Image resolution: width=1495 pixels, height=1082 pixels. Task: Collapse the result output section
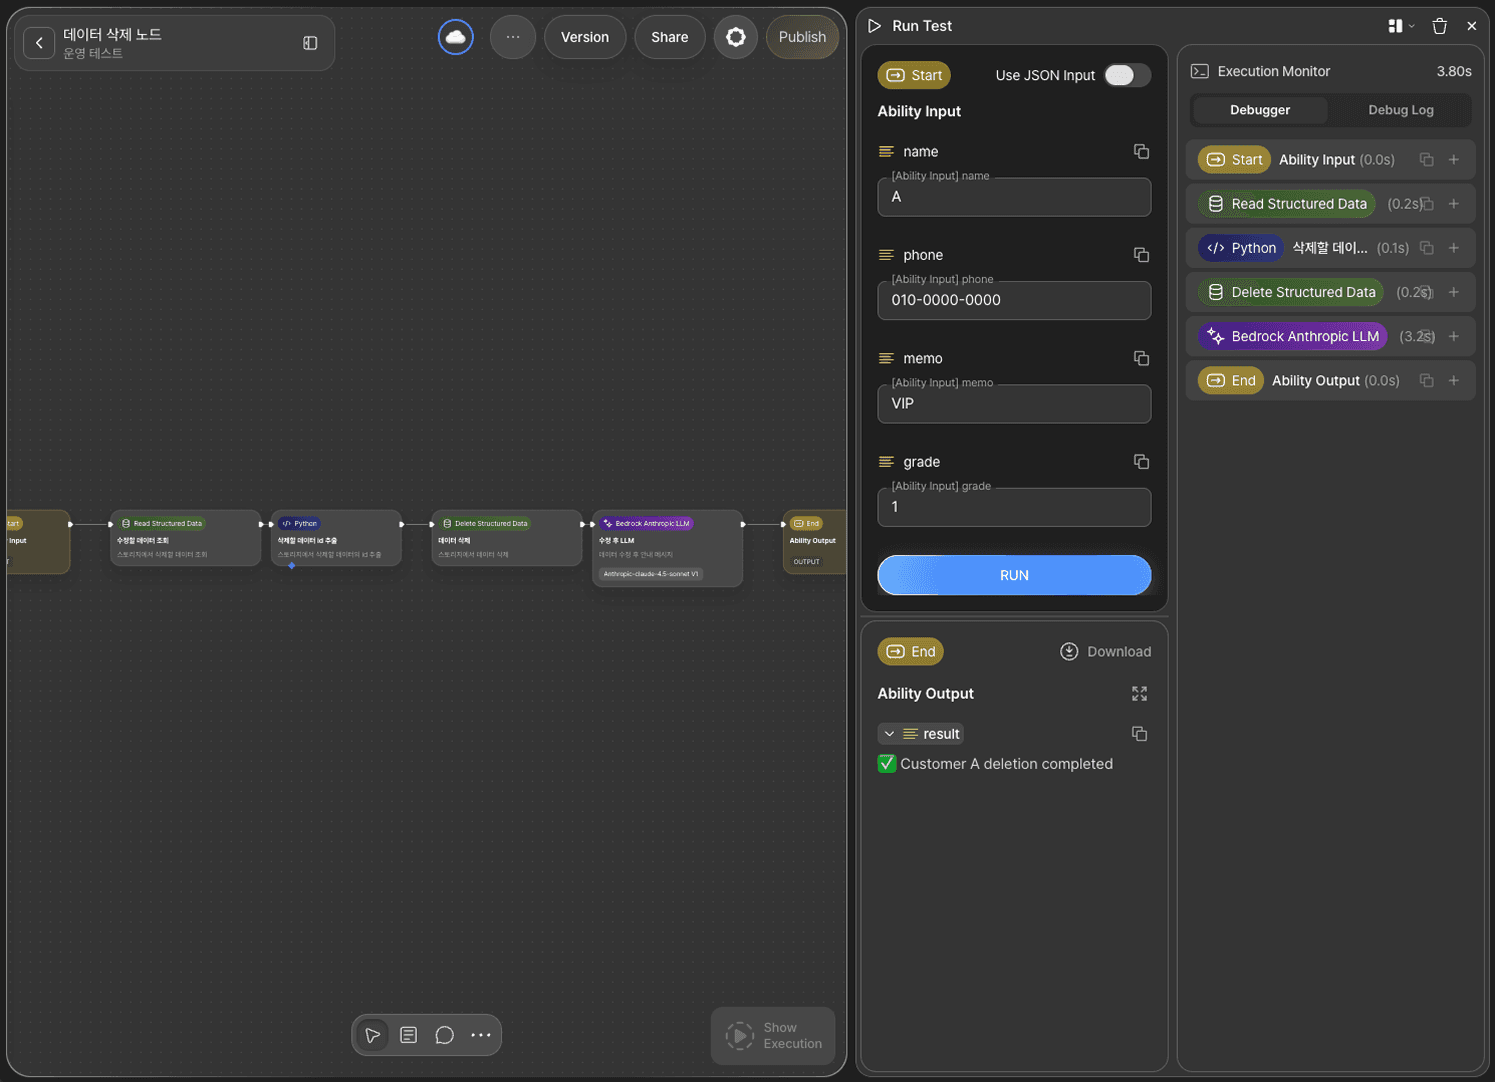889,734
